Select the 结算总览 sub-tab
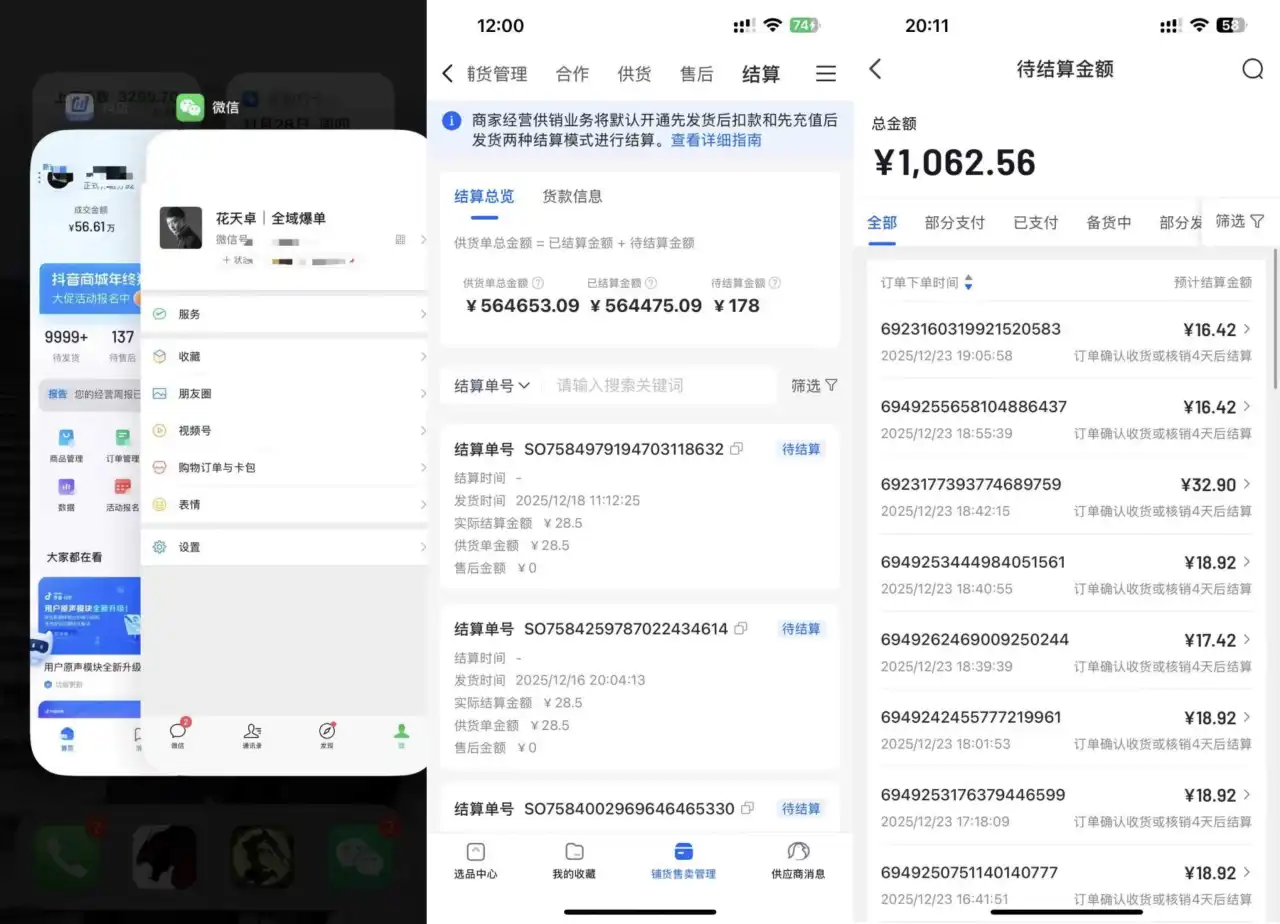Image resolution: width=1280 pixels, height=924 pixels. pyautogui.click(x=484, y=196)
